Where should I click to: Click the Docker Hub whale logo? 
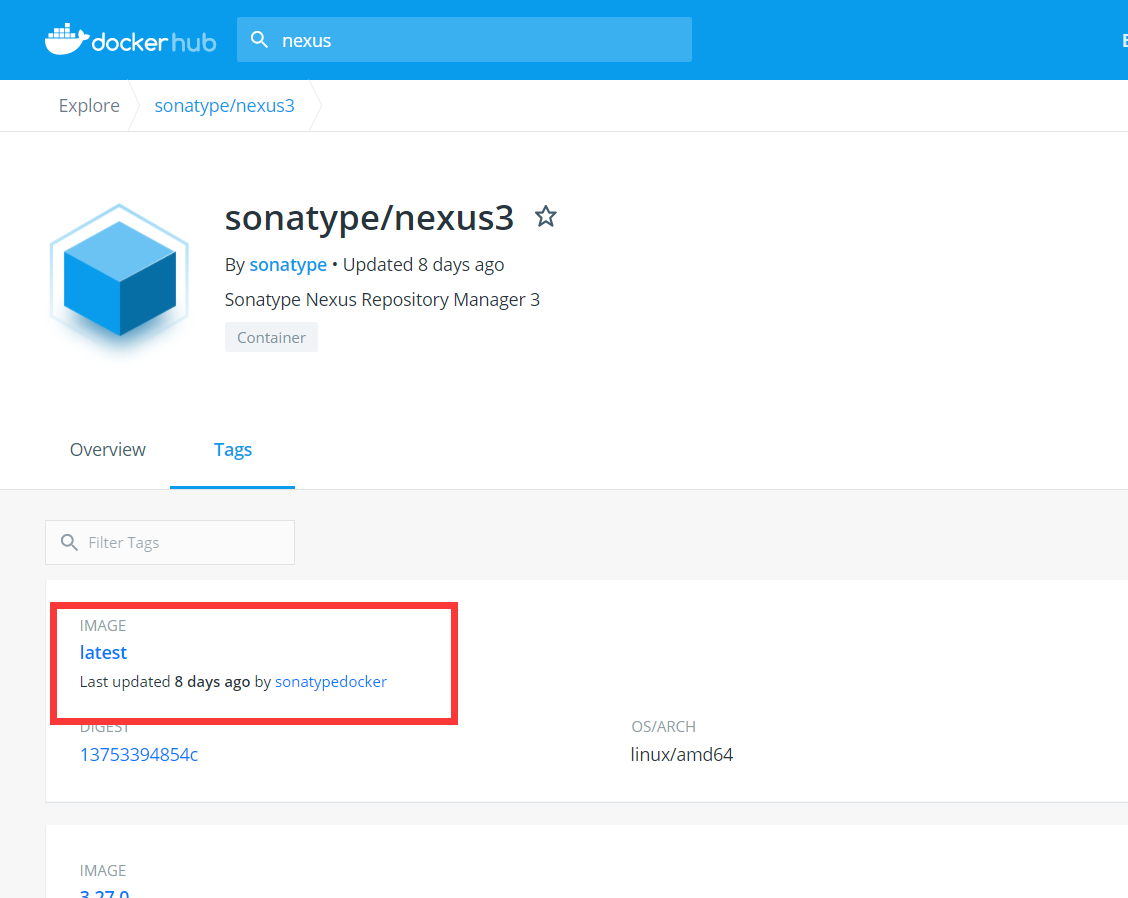tap(66, 38)
